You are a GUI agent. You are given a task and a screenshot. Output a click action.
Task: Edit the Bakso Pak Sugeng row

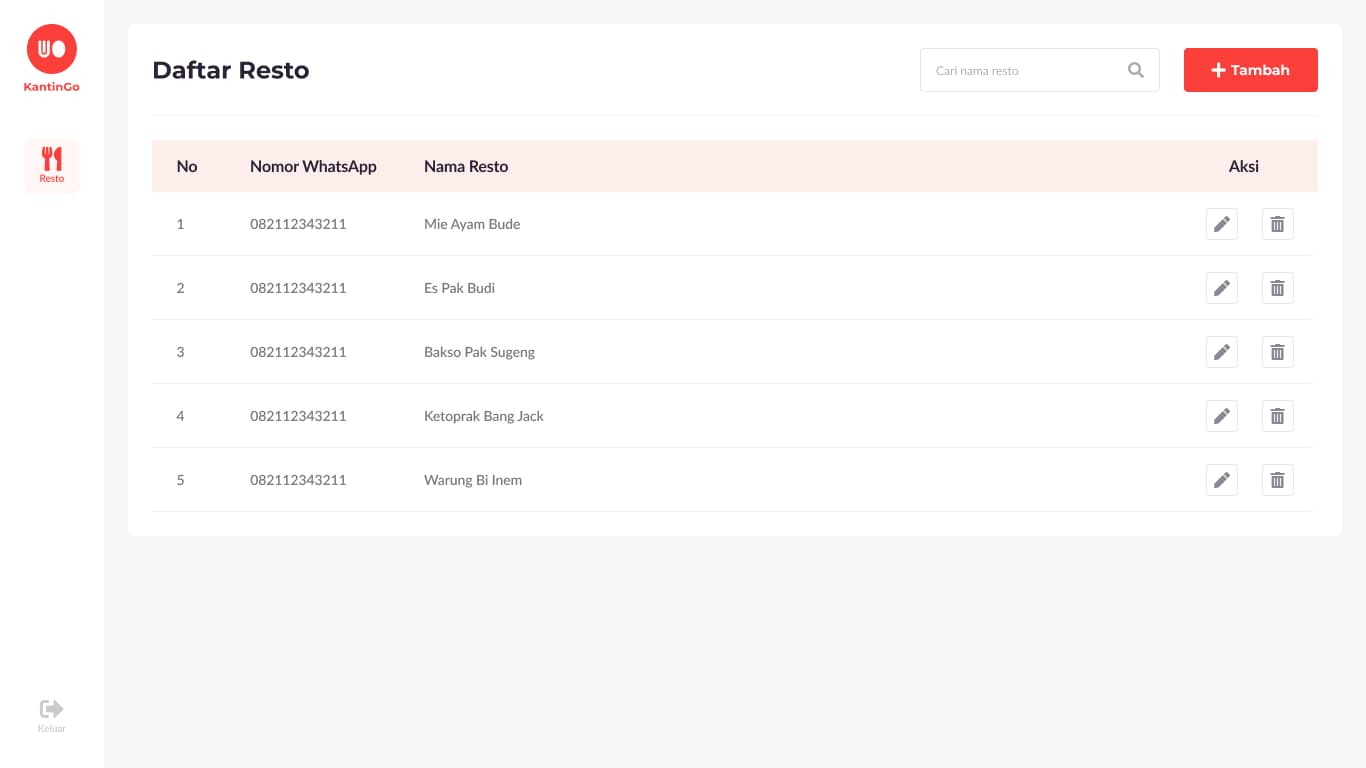click(1222, 352)
